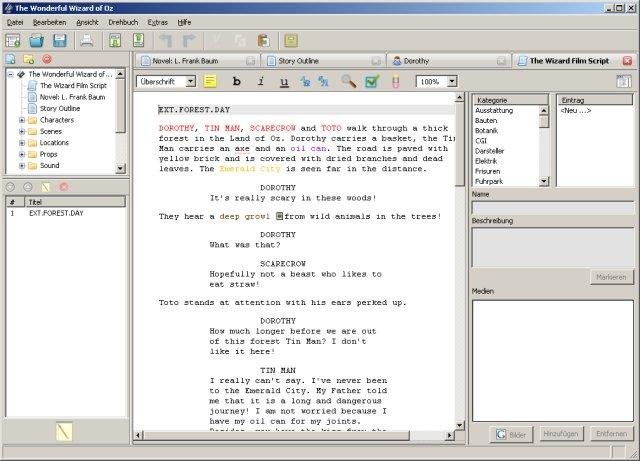Switch to the Story Outline tab
The image size is (640, 461).
323,61
